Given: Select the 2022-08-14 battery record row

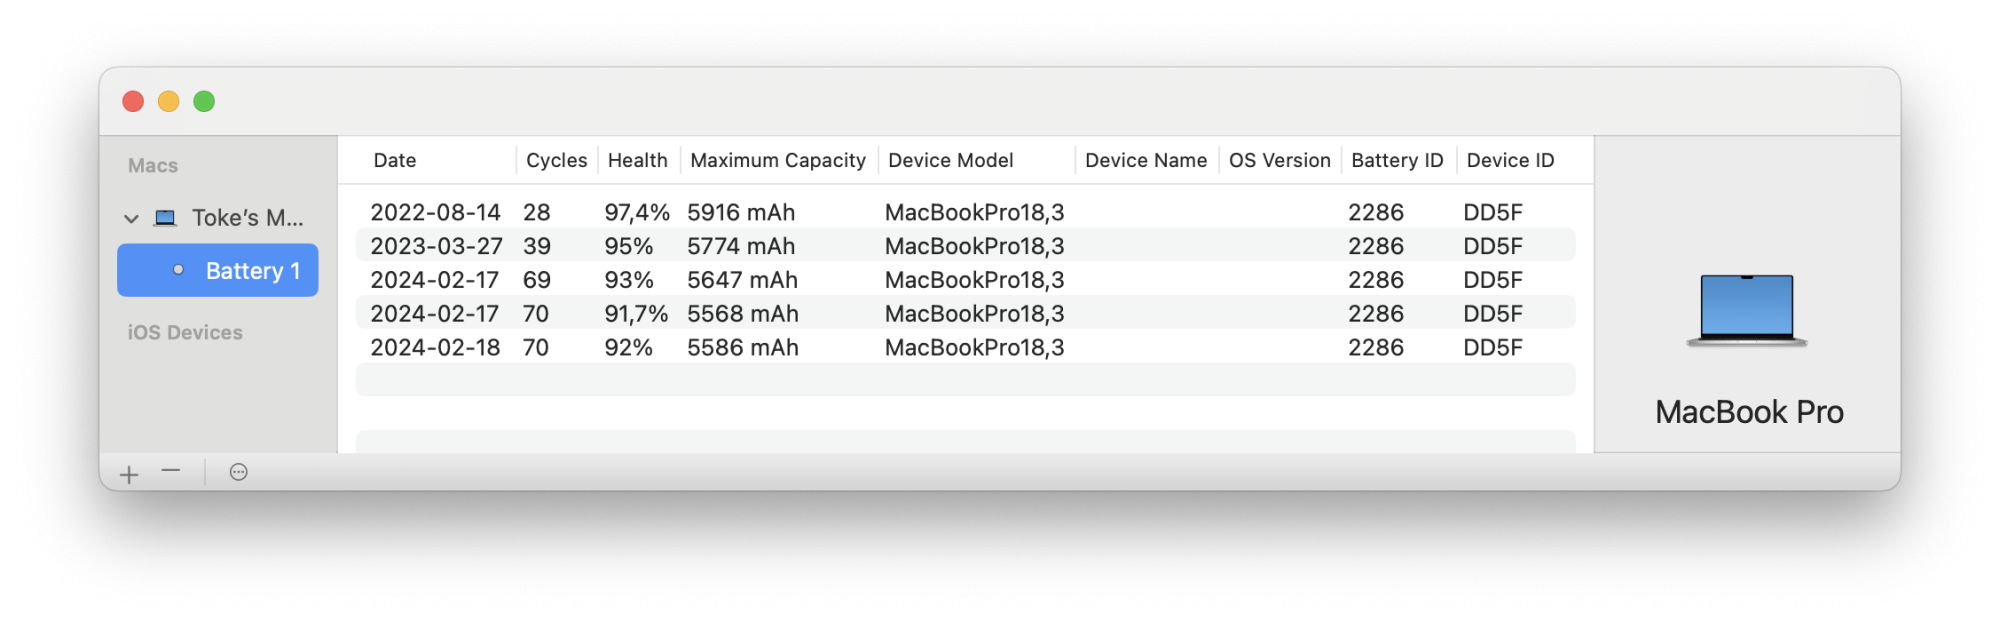Looking at the screenshot, I should (x=966, y=212).
